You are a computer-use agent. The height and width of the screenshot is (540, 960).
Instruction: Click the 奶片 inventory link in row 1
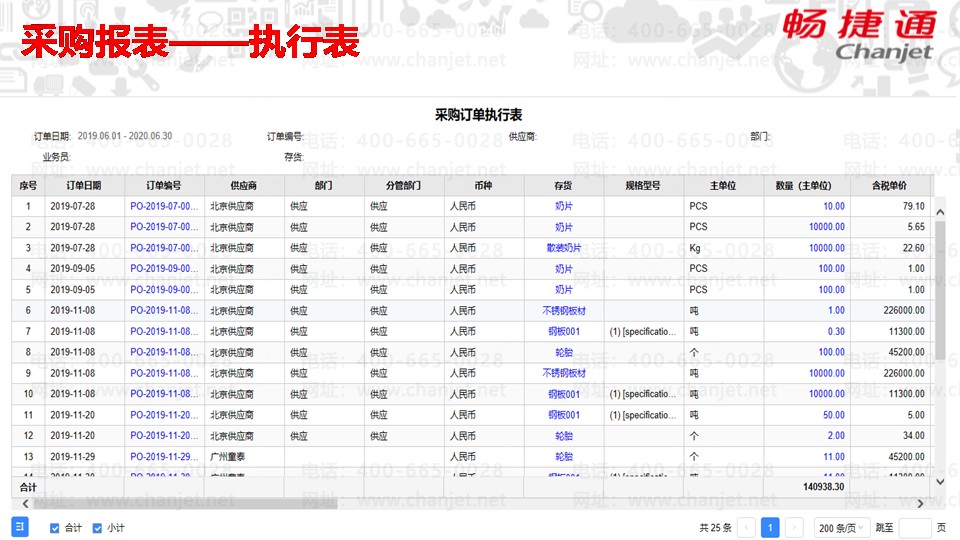(563, 206)
